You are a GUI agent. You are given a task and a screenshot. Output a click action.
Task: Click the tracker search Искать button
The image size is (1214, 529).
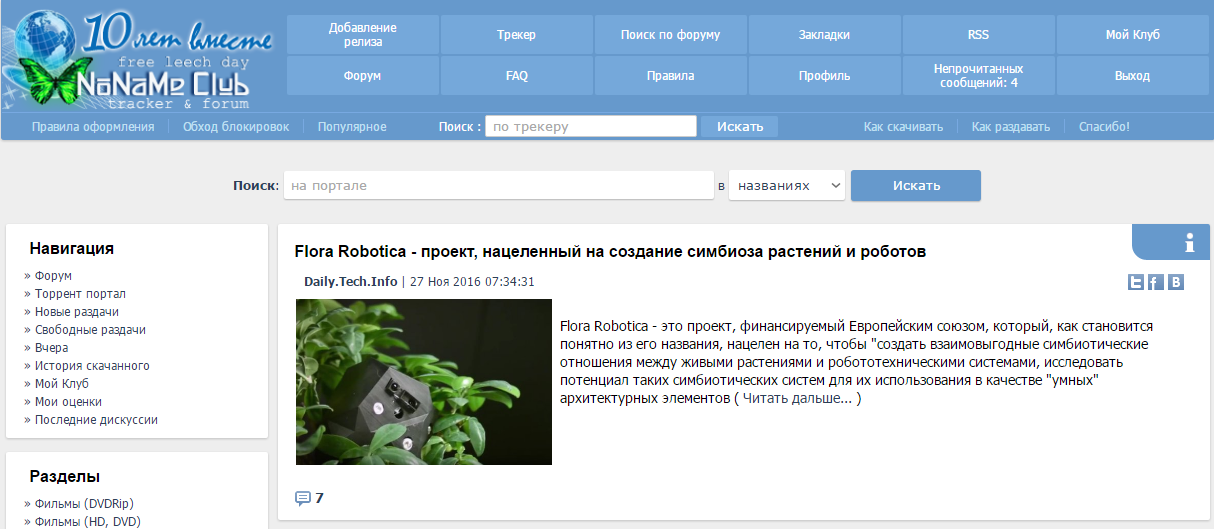click(739, 127)
